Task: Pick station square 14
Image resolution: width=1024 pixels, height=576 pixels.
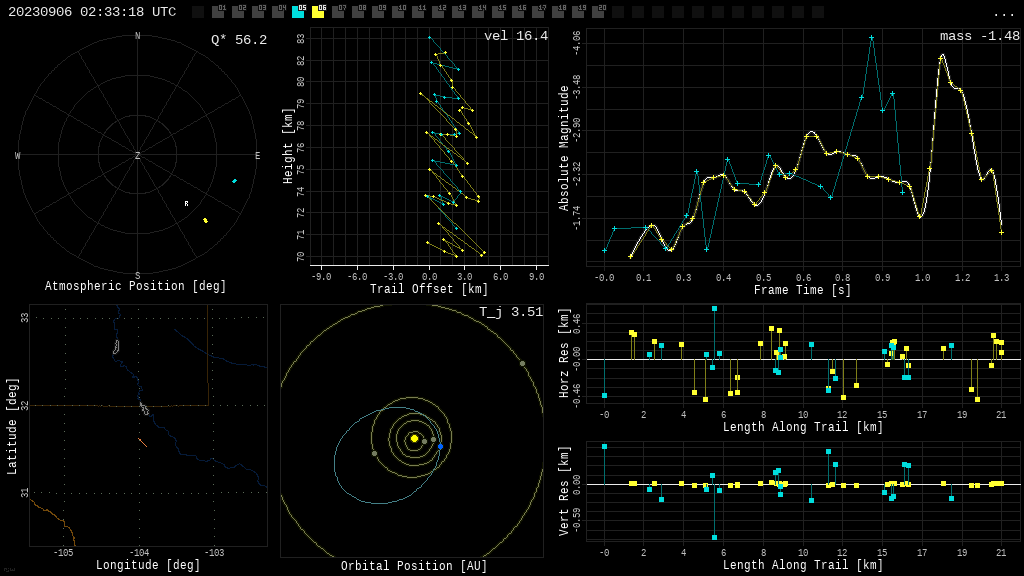Action: (x=478, y=12)
